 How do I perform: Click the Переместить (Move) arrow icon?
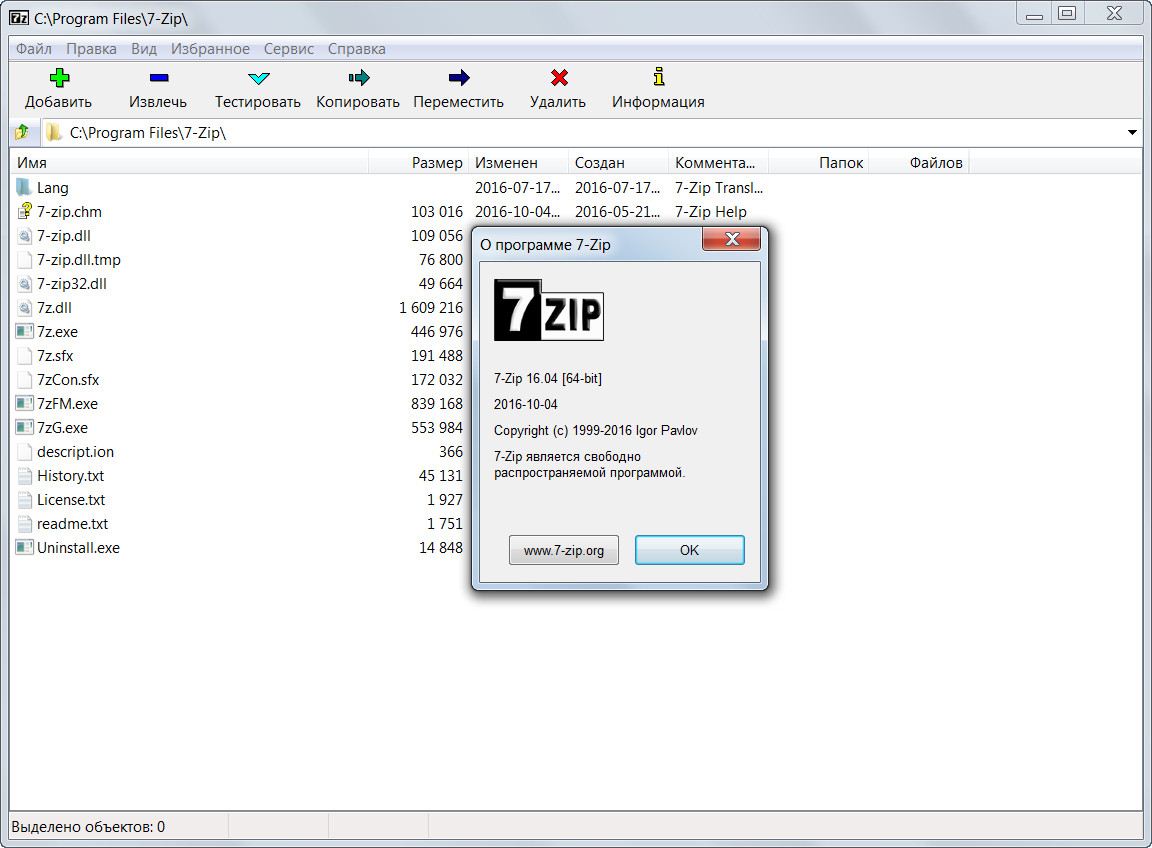click(458, 77)
